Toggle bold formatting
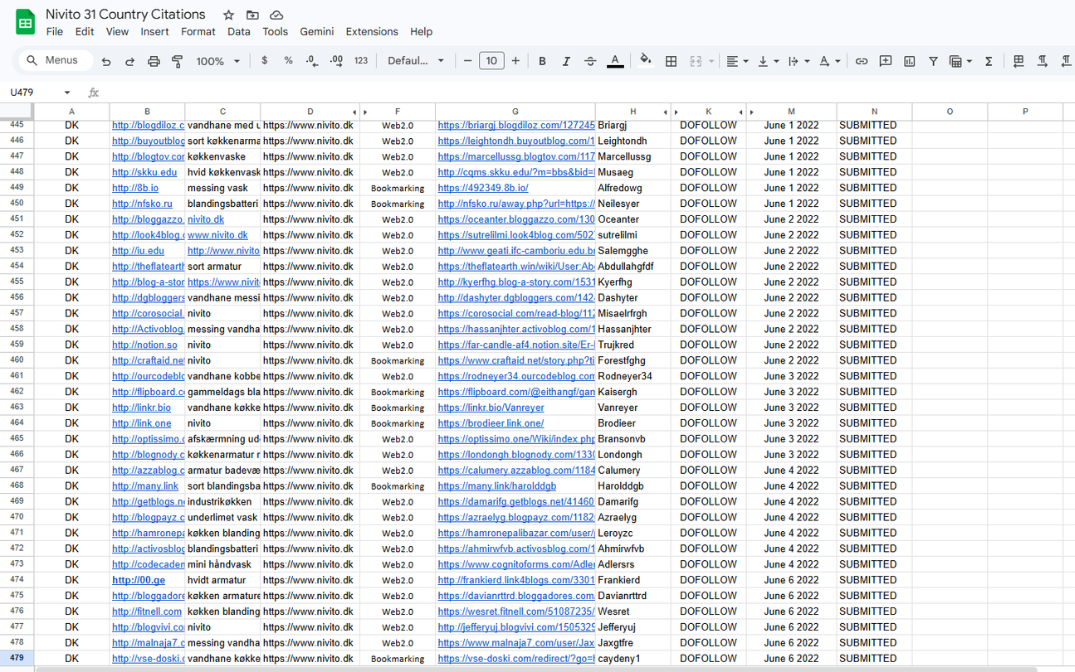 pos(542,61)
